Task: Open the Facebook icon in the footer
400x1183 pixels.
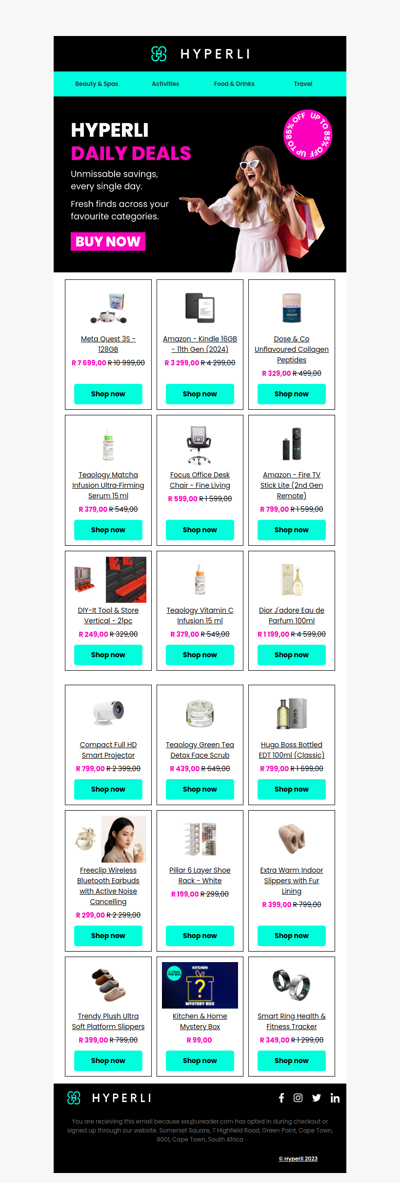Action: 282,1098
